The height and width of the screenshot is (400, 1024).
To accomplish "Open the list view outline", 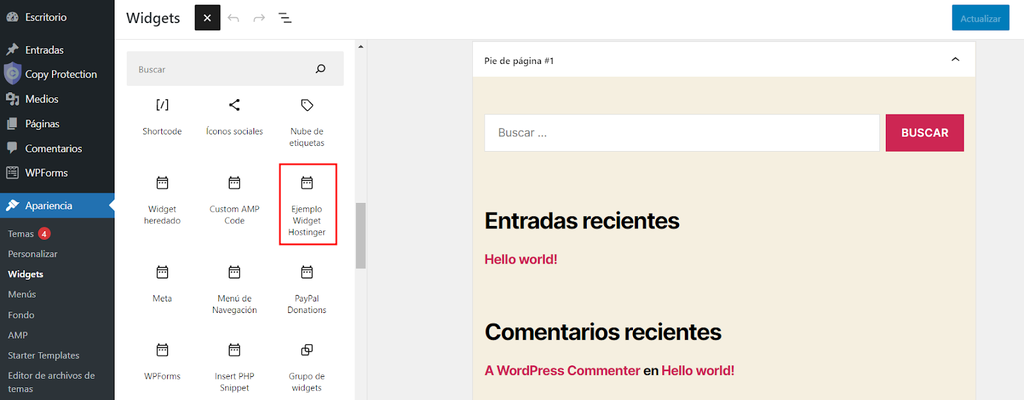I will pyautogui.click(x=285, y=18).
